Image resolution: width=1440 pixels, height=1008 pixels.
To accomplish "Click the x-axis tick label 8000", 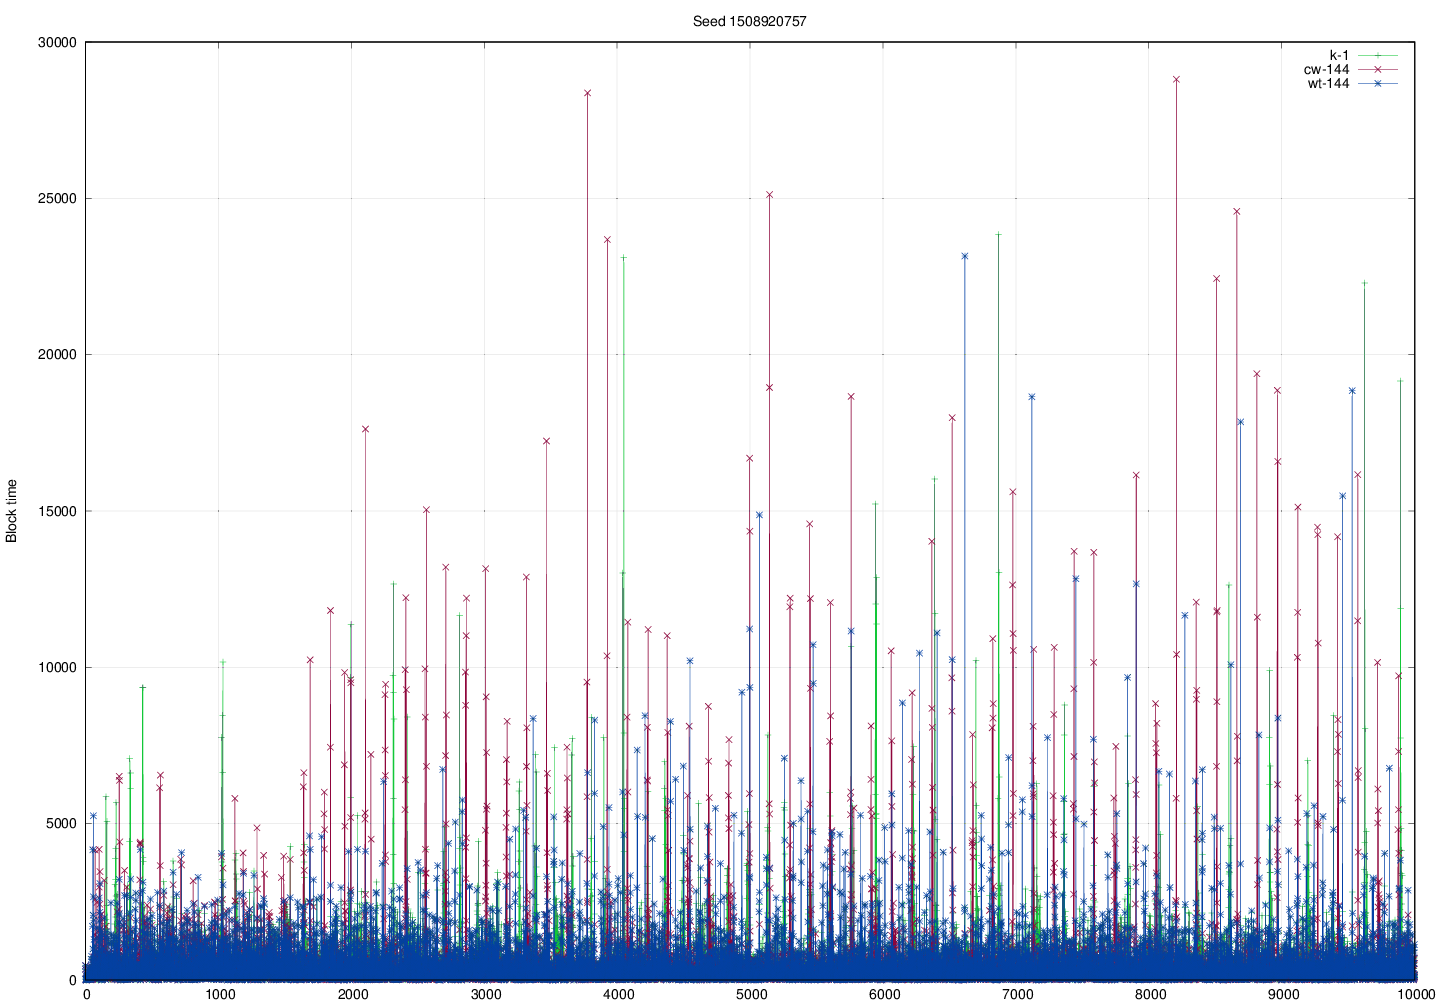I will click(1150, 995).
